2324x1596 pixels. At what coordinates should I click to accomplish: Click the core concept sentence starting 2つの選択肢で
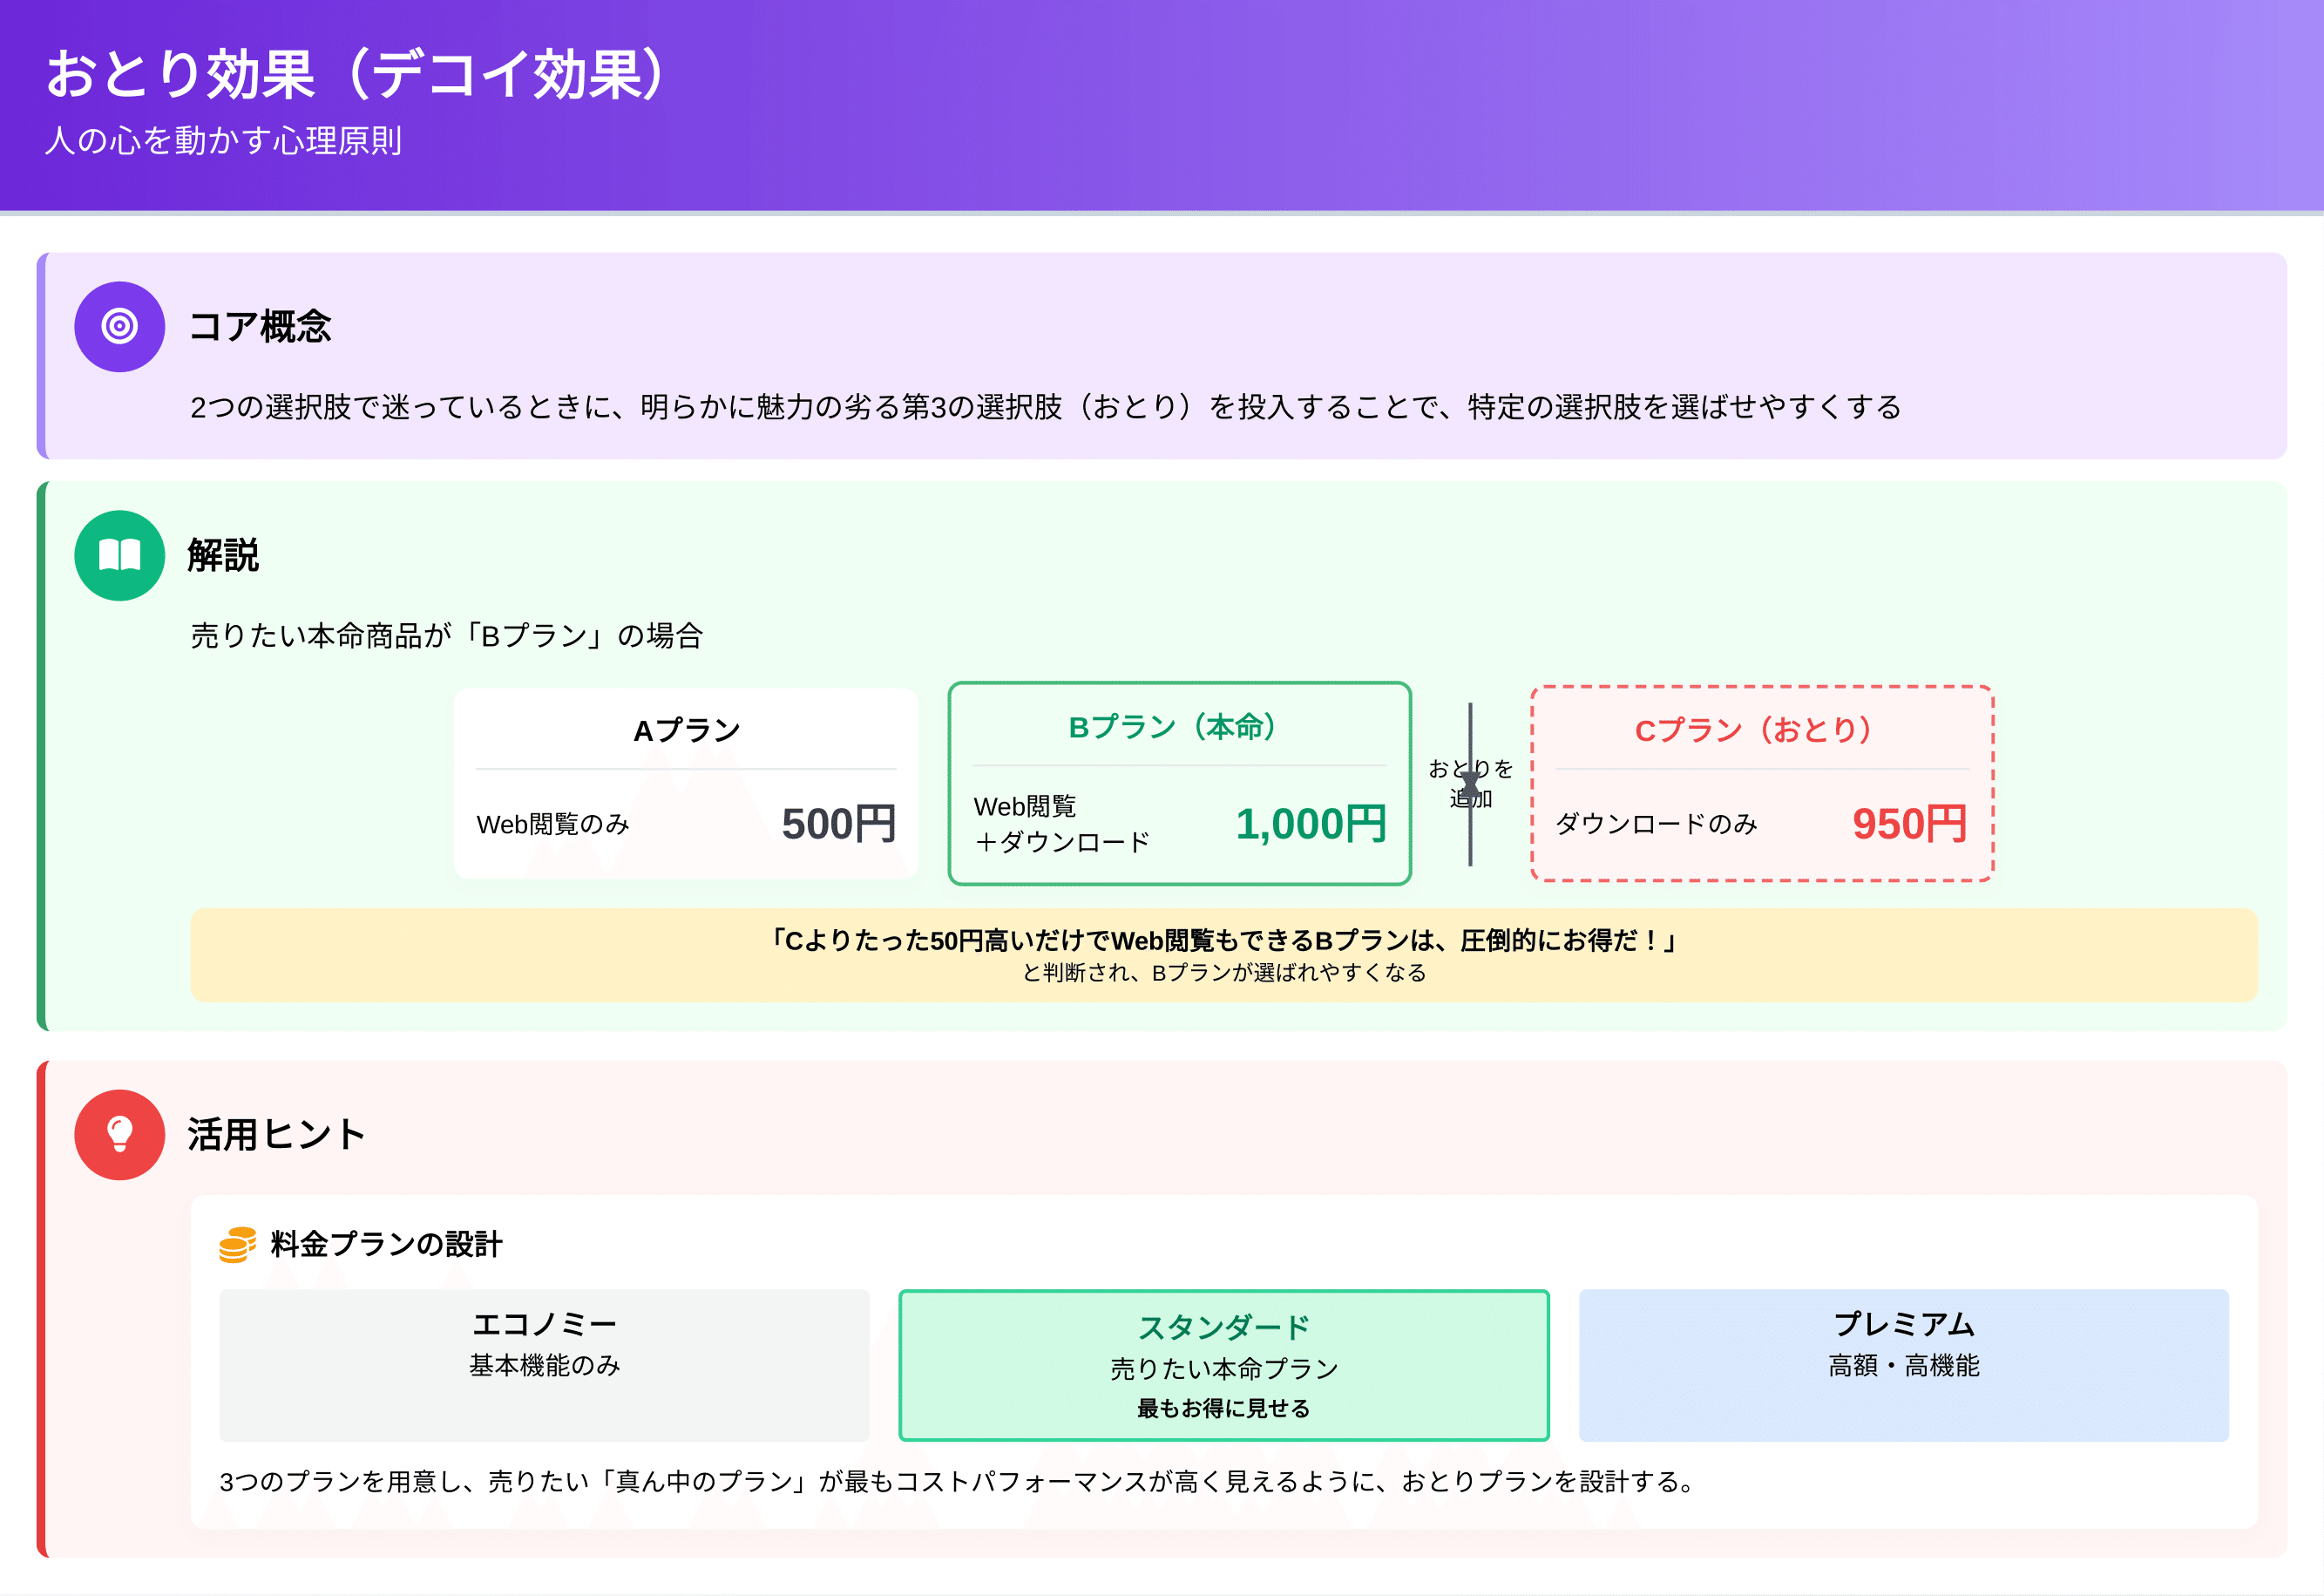(x=1046, y=407)
